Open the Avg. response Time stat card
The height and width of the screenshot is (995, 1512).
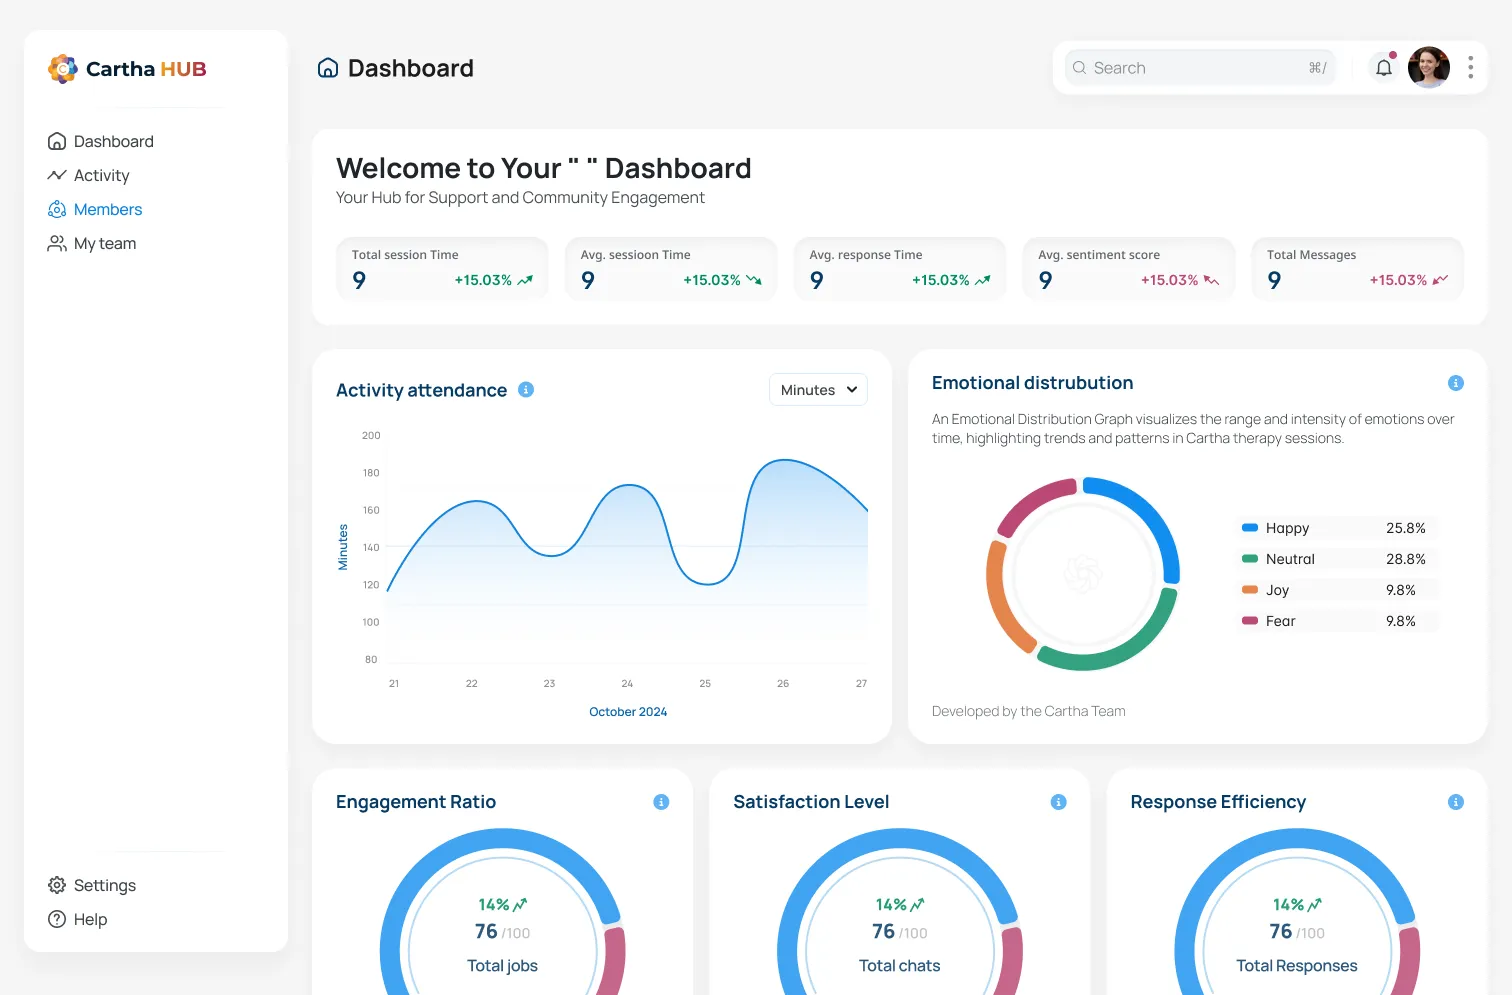tap(900, 269)
